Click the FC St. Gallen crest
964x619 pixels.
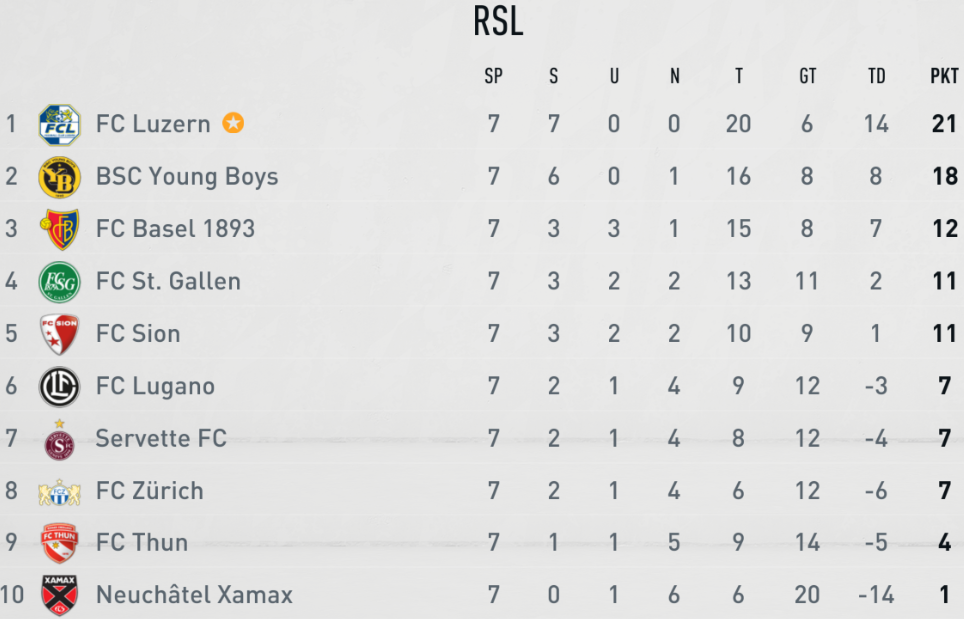59,282
